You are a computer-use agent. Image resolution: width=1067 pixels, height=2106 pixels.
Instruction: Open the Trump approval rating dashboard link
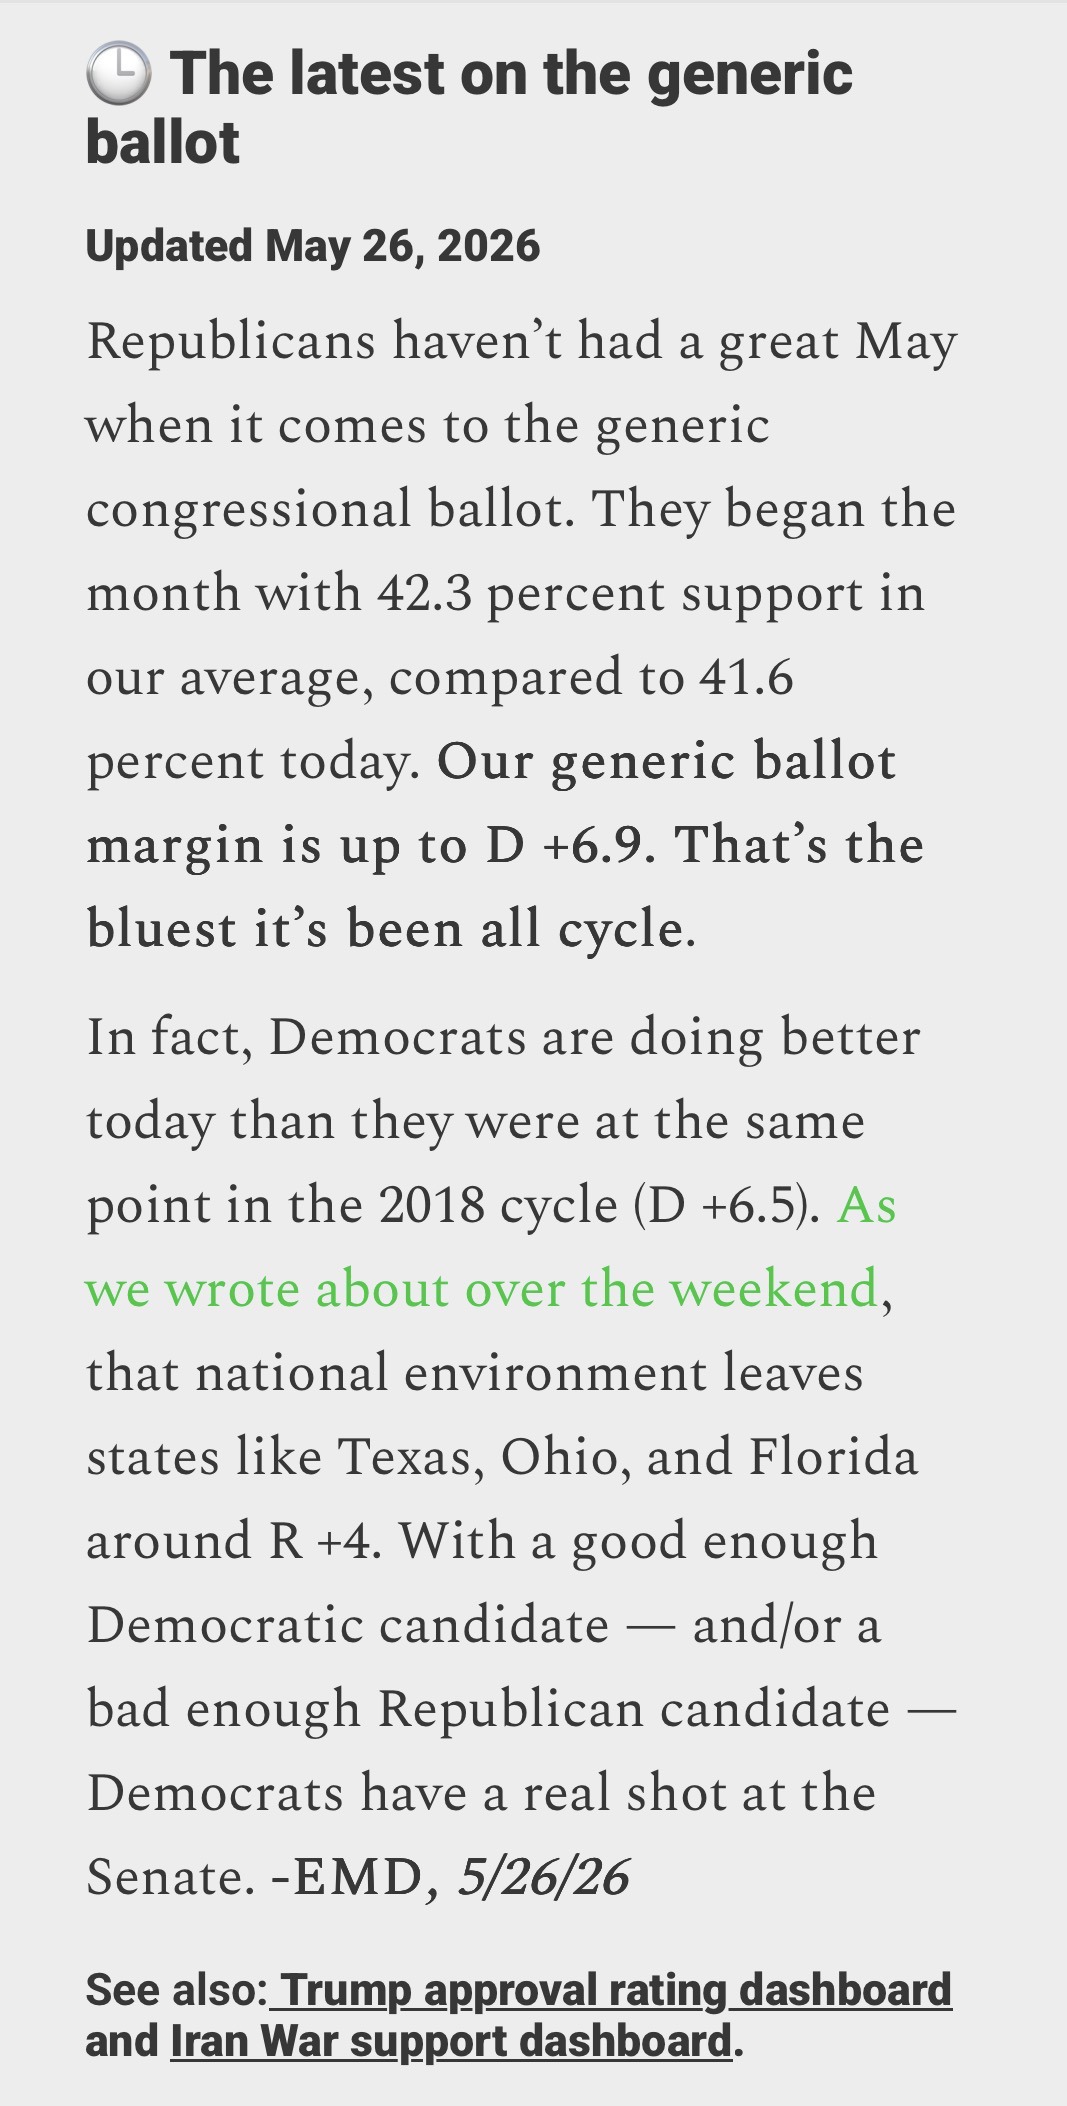click(x=610, y=1990)
